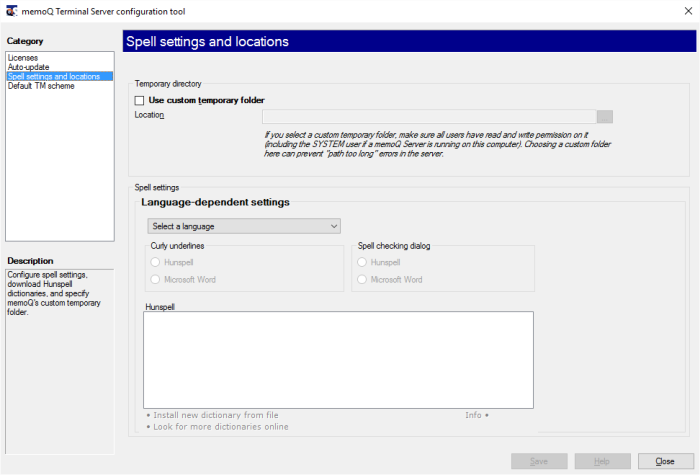700x475 pixels.
Task: Choose Microsoft Word under Curly underlines
Action: tap(155, 279)
